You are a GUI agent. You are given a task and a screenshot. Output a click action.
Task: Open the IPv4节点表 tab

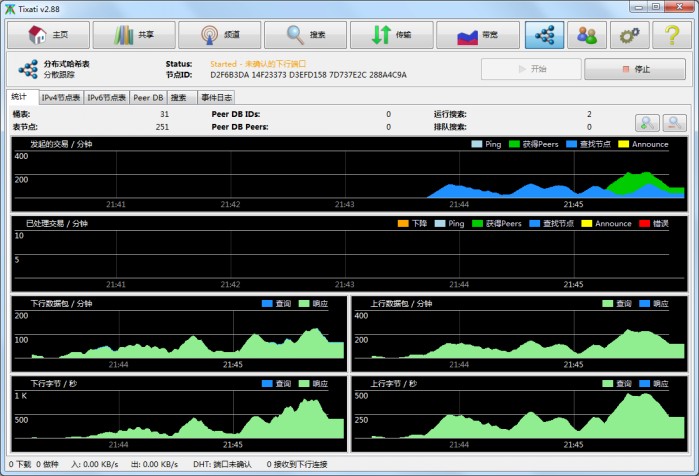coord(61,98)
